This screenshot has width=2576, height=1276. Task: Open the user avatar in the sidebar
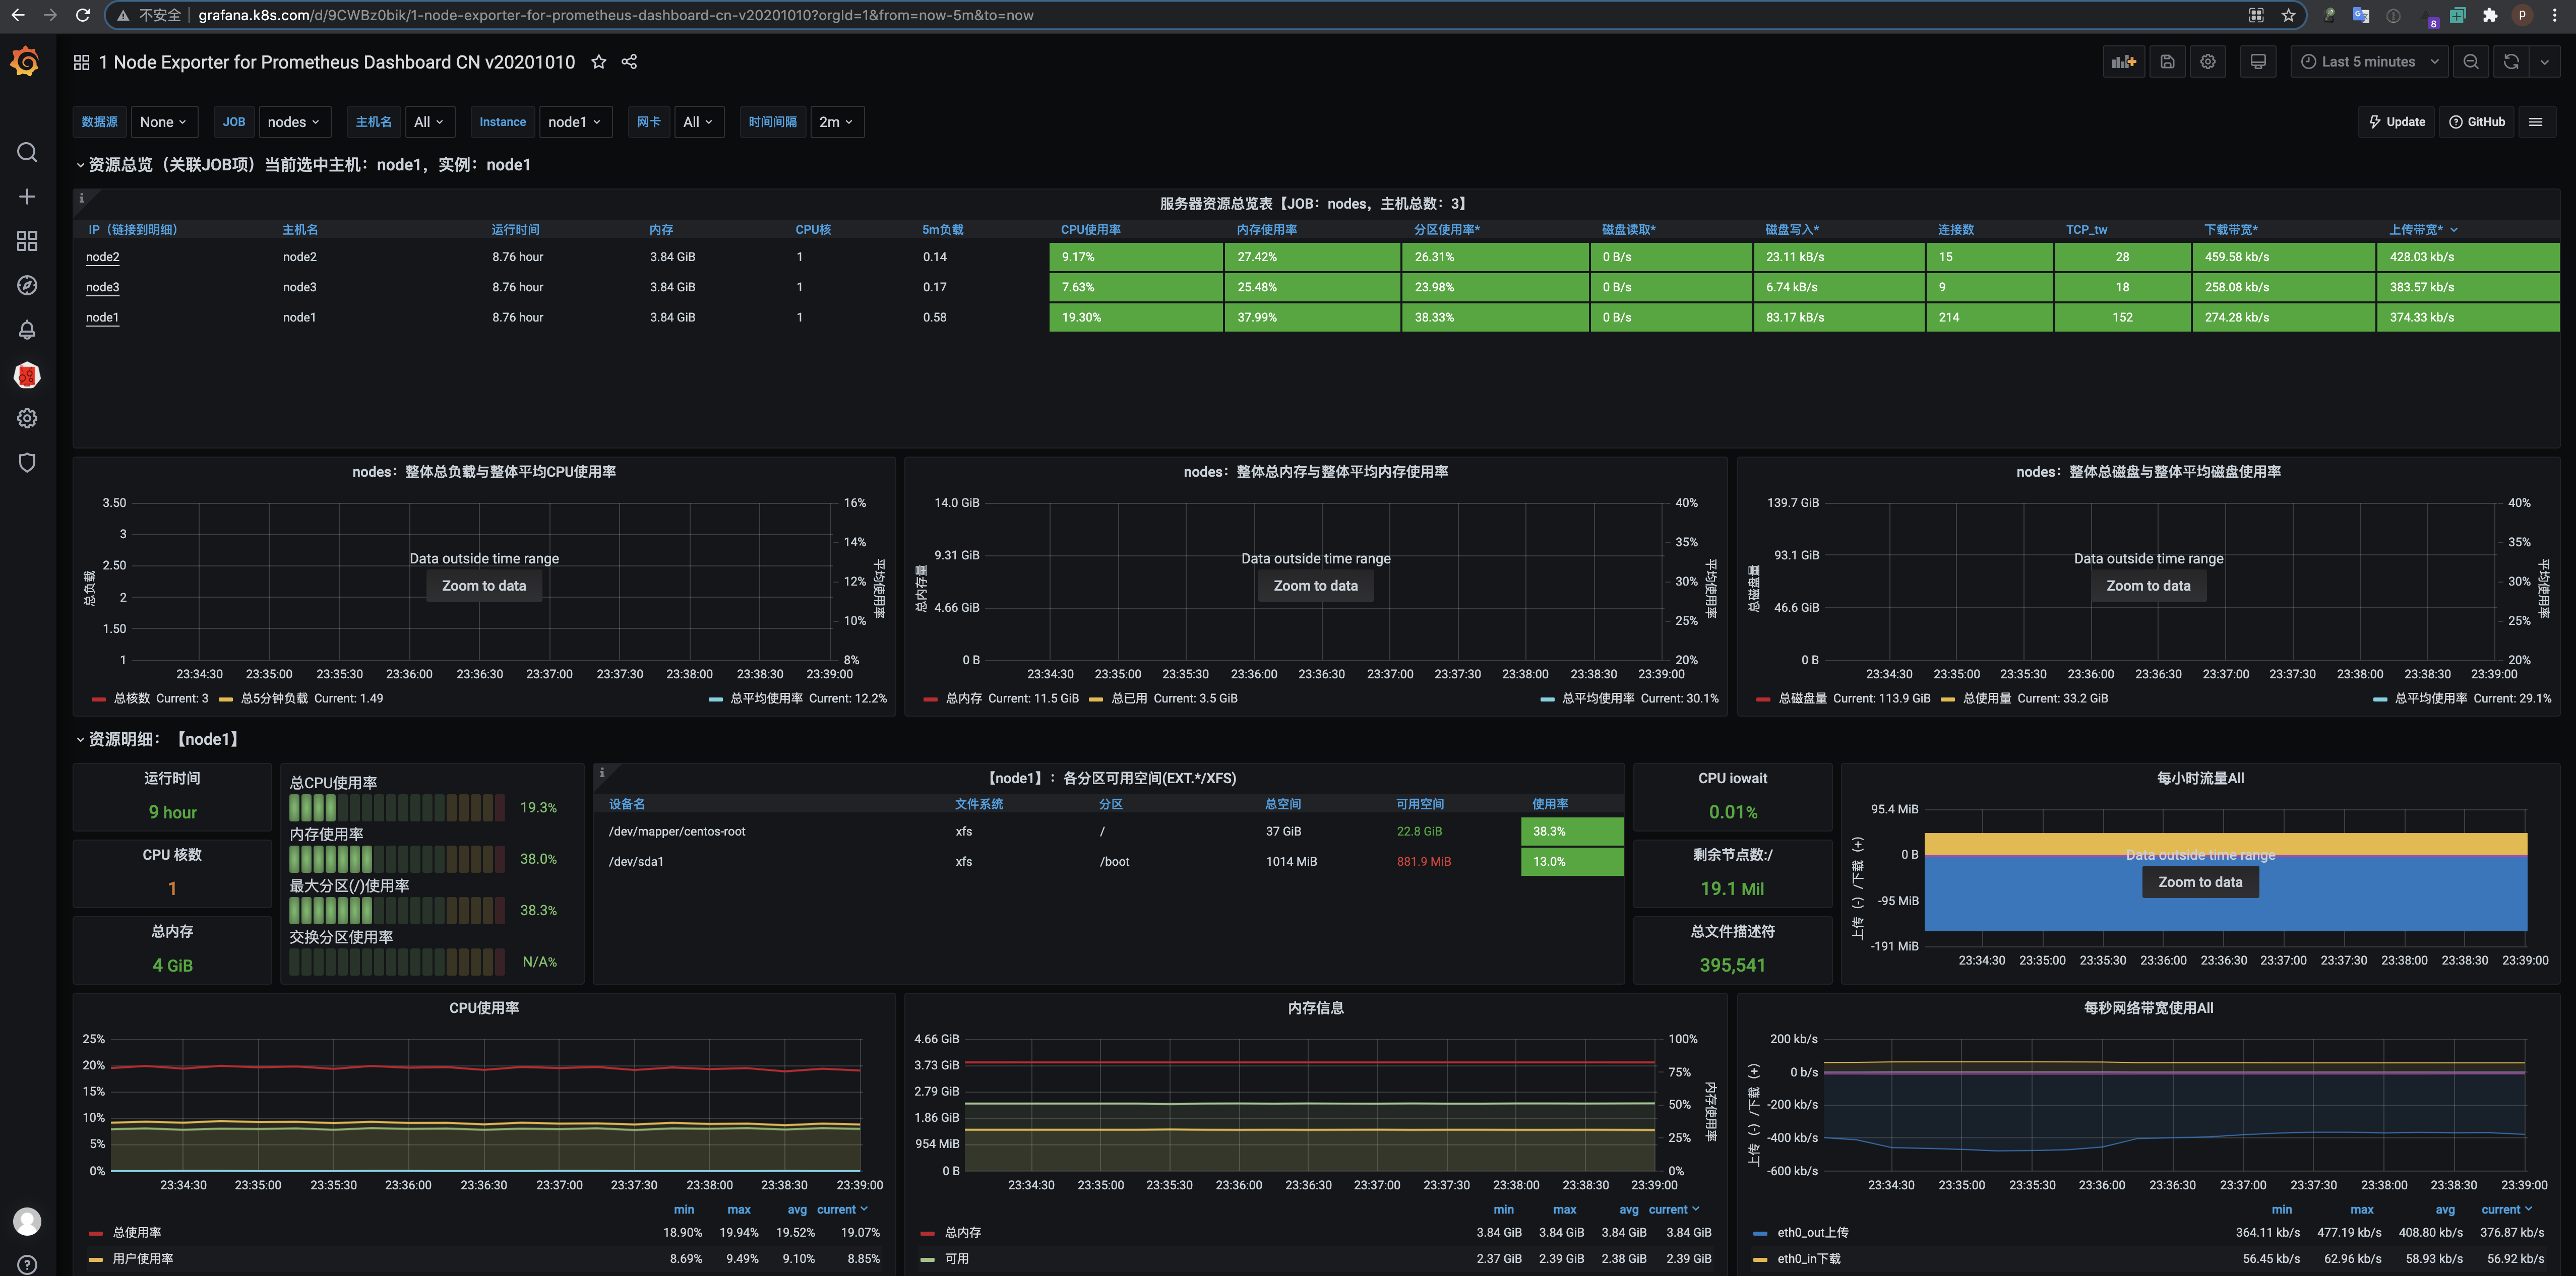[x=27, y=1221]
